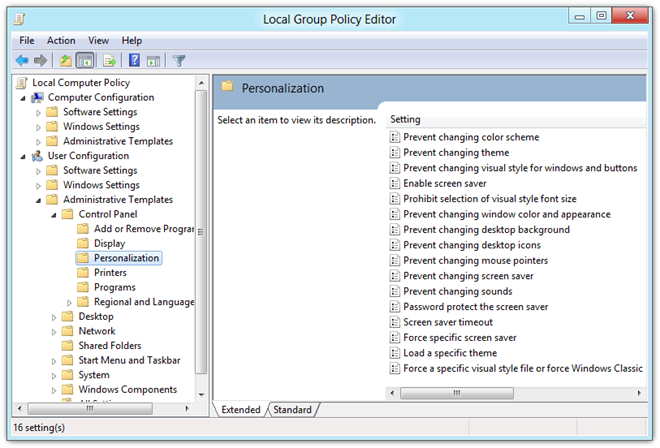Expand Windows Settings under User Configuration

(x=38, y=186)
